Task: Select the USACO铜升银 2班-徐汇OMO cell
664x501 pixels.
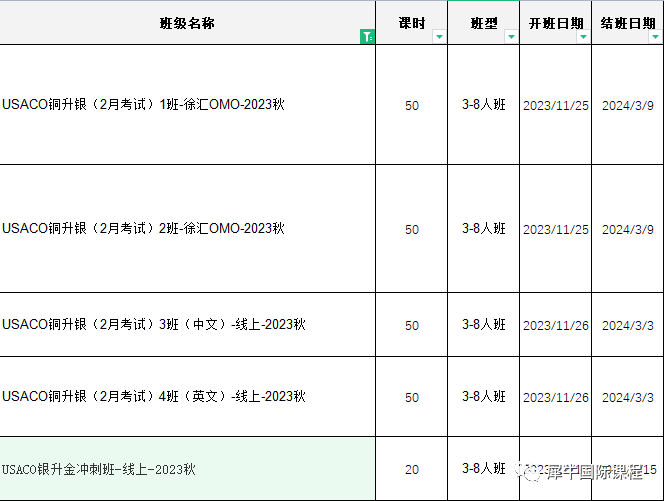Action: coord(143,229)
